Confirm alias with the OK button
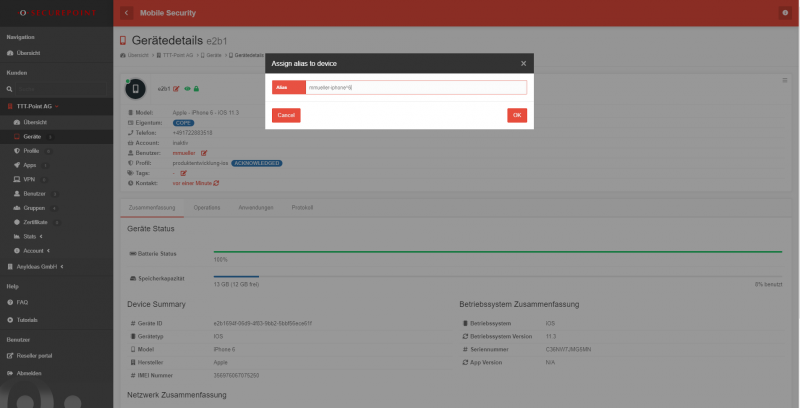This screenshot has width=800, height=408. point(516,115)
